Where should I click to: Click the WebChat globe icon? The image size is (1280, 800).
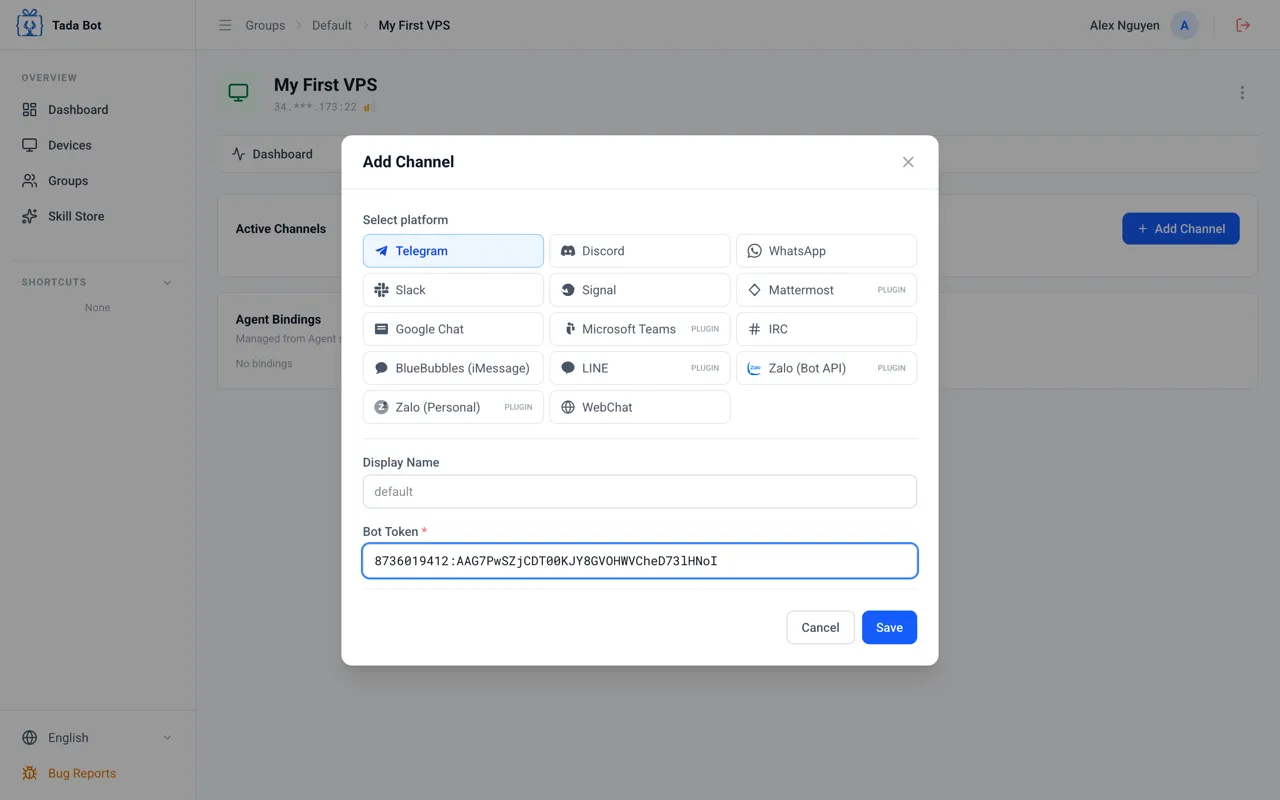[x=568, y=407]
